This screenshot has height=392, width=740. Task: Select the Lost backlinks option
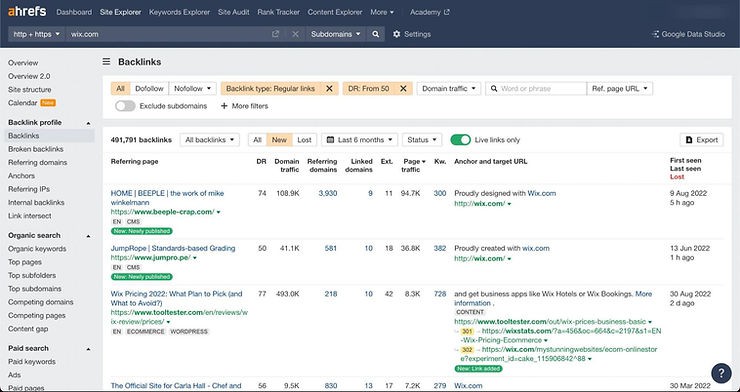pyautogui.click(x=304, y=140)
